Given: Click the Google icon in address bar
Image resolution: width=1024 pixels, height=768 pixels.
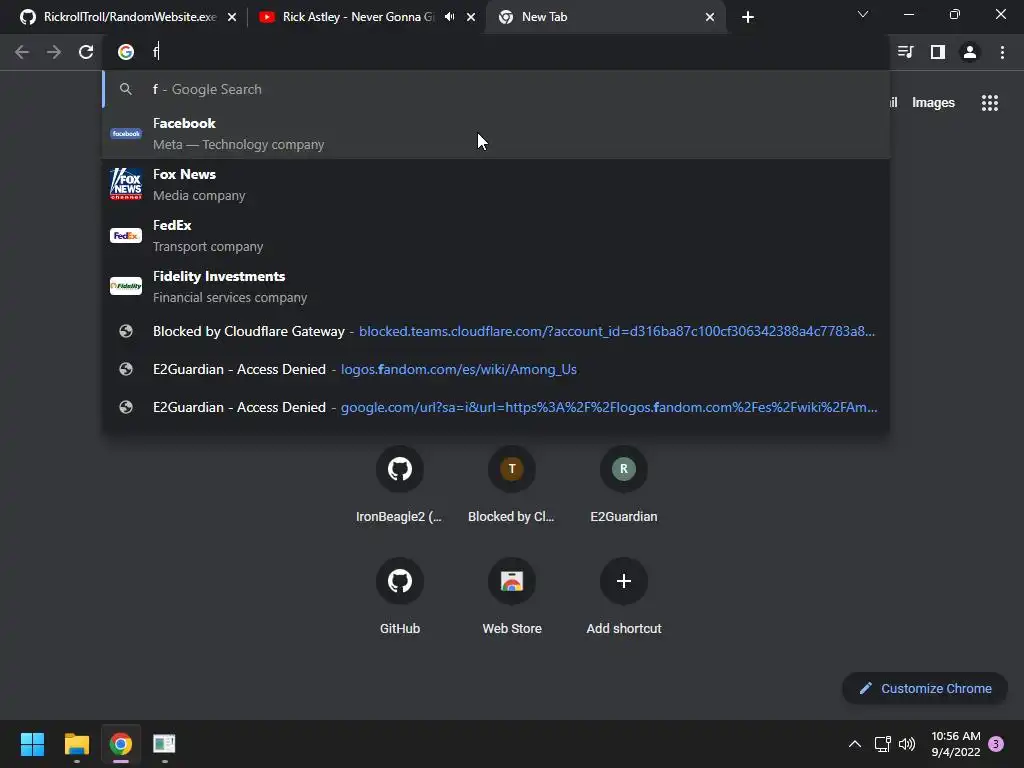Looking at the screenshot, I should [x=125, y=52].
